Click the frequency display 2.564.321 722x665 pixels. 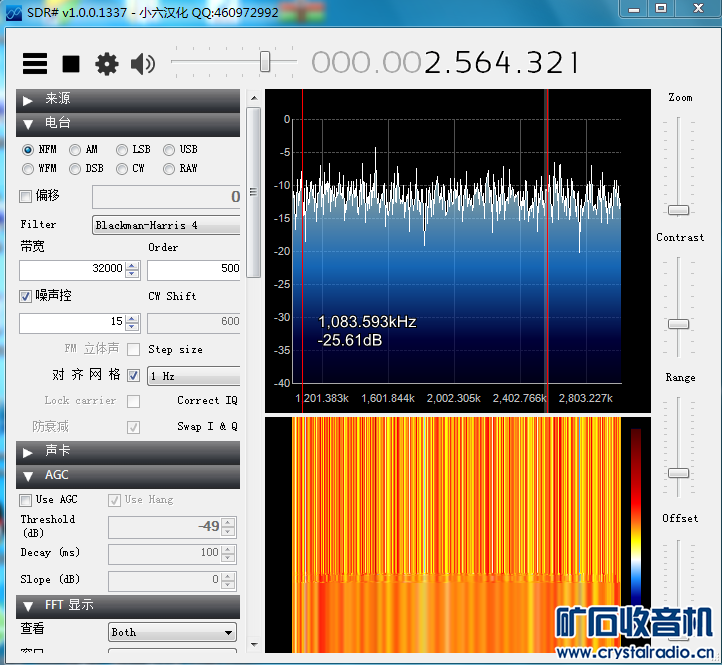pyautogui.click(x=501, y=63)
